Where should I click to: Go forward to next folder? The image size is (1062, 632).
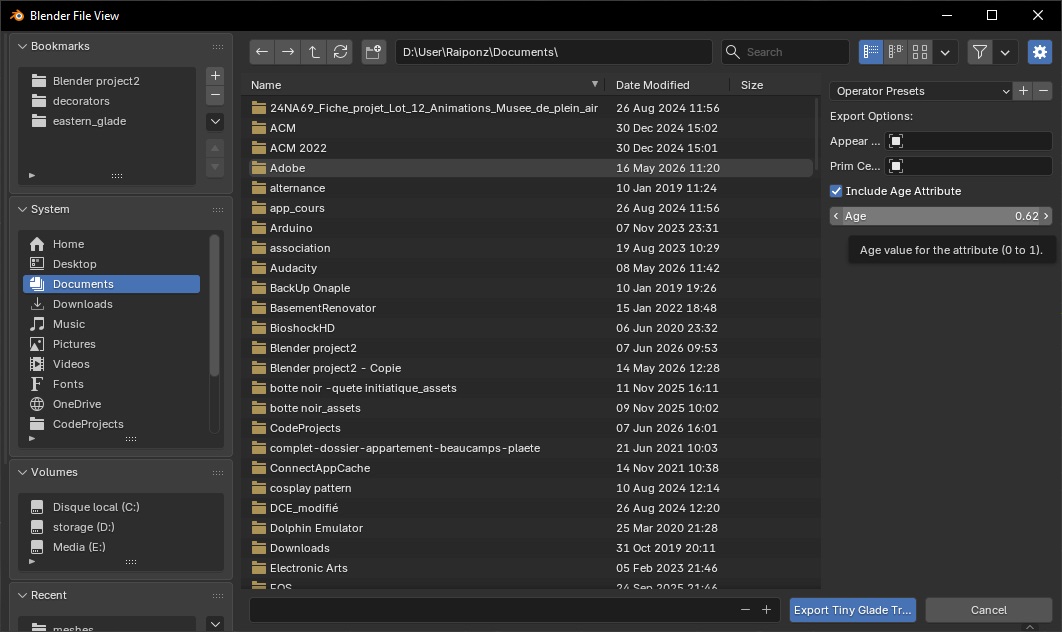point(288,52)
